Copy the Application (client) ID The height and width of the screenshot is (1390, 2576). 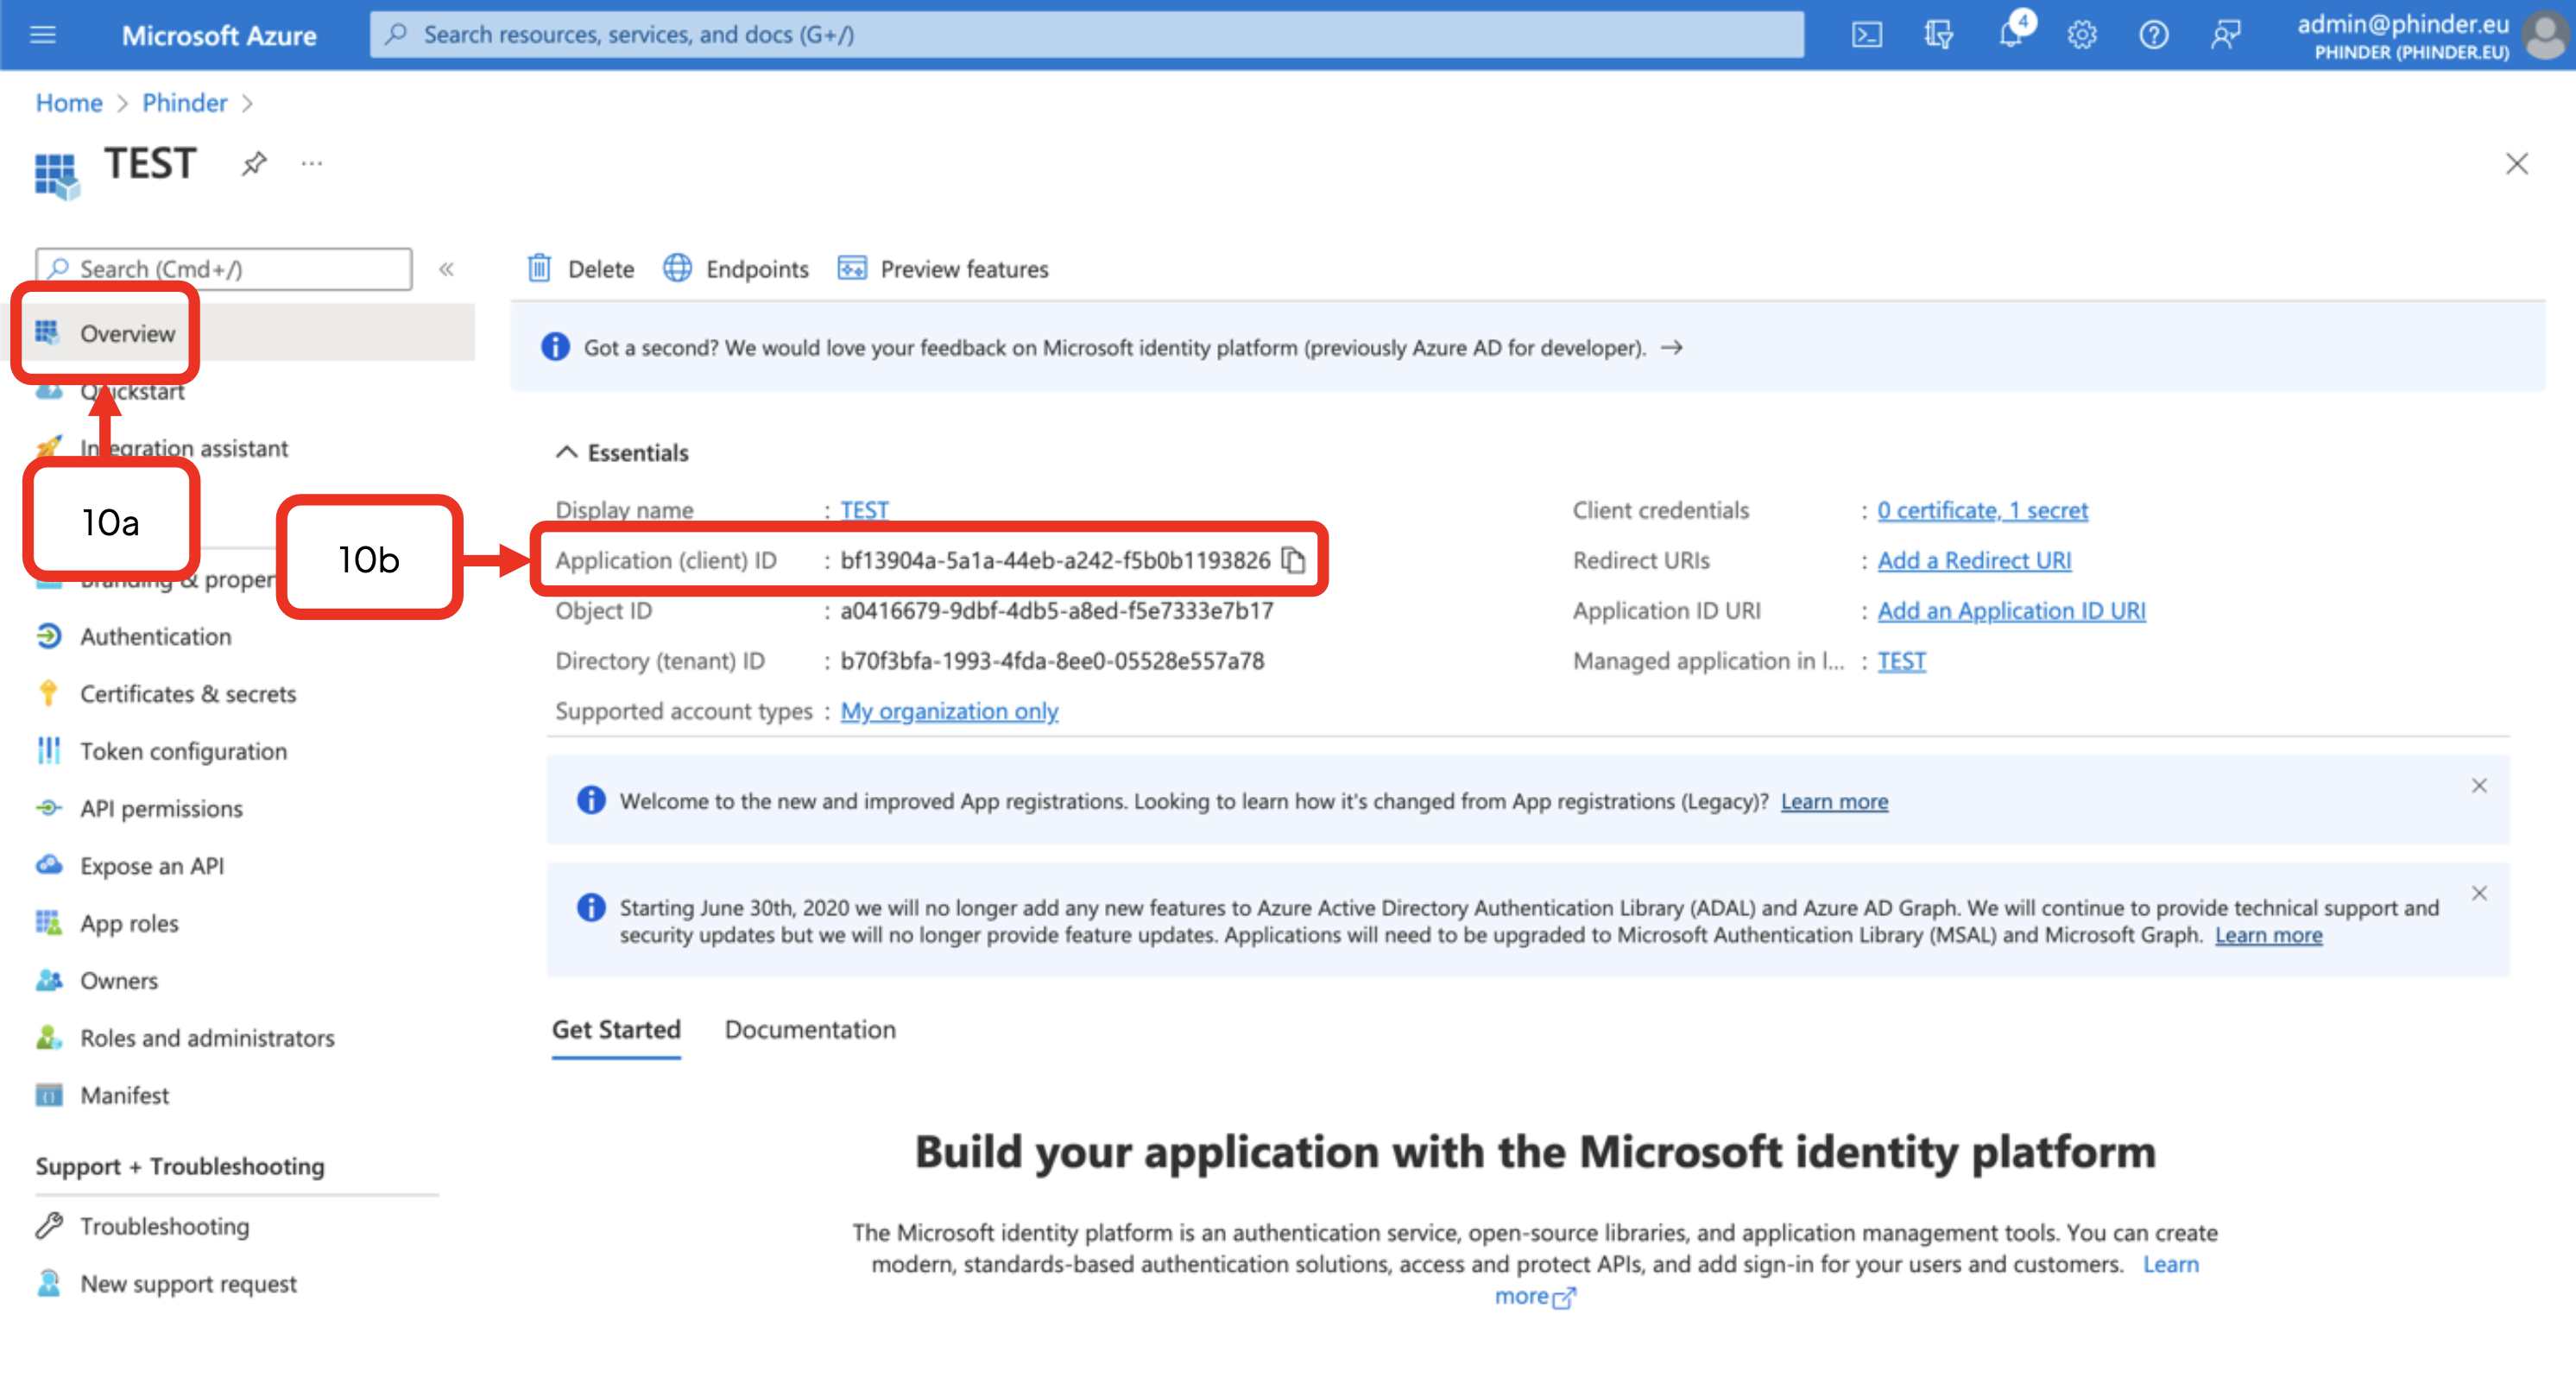point(1293,560)
